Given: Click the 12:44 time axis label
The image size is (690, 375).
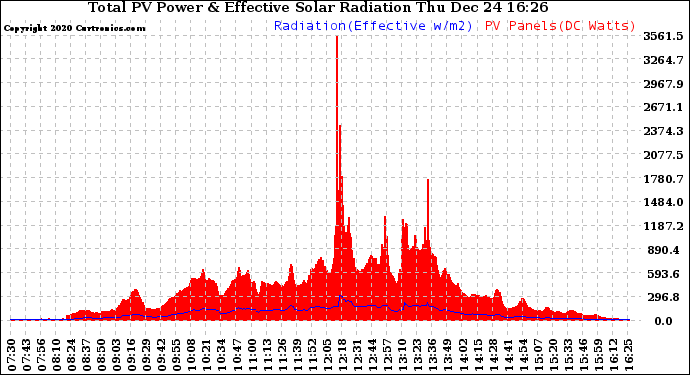Looking at the screenshot, I should (x=373, y=355).
